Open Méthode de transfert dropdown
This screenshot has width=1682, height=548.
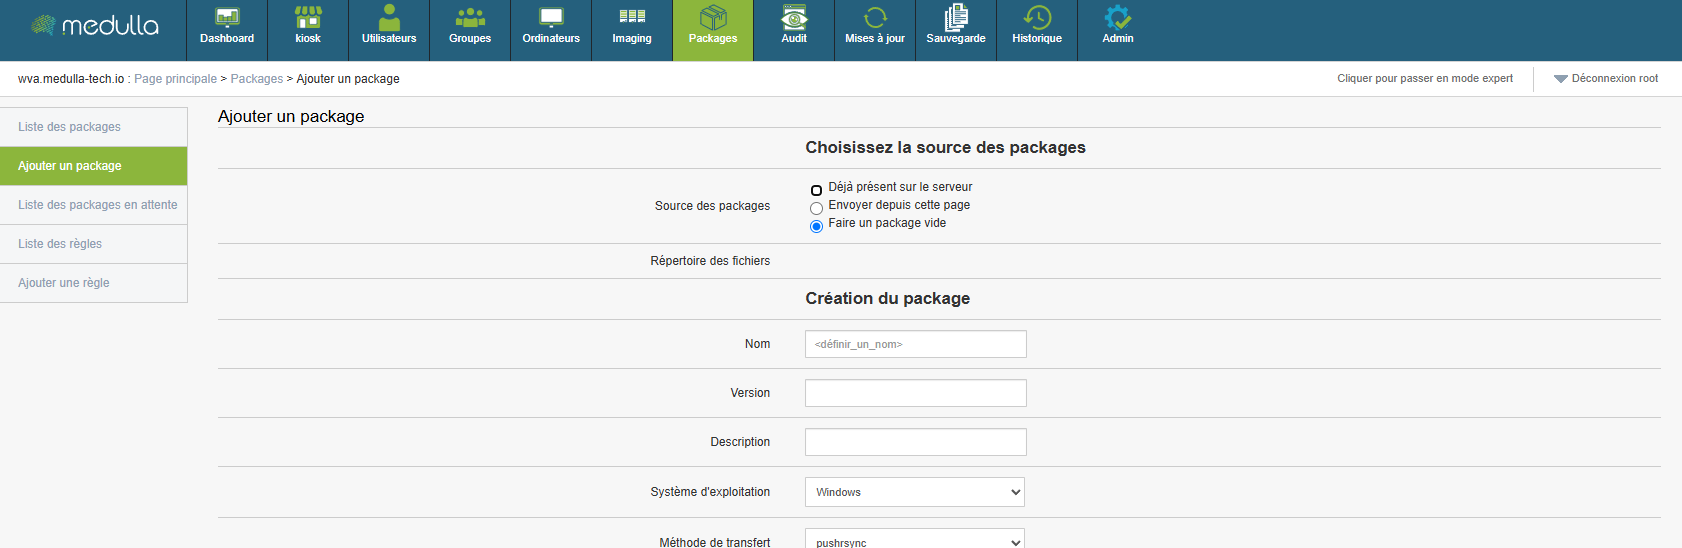pos(914,540)
